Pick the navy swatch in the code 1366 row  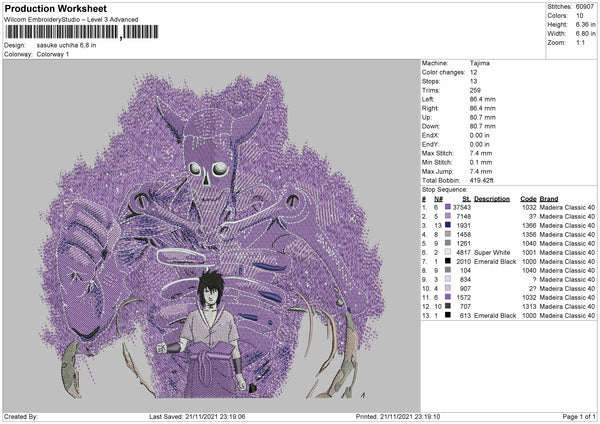coord(448,225)
